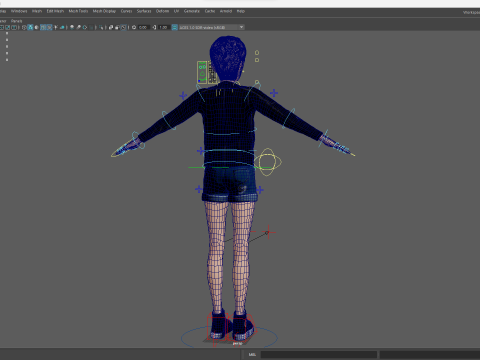
Task: Select the left elbow circle controller
Action: pos(169,121)
